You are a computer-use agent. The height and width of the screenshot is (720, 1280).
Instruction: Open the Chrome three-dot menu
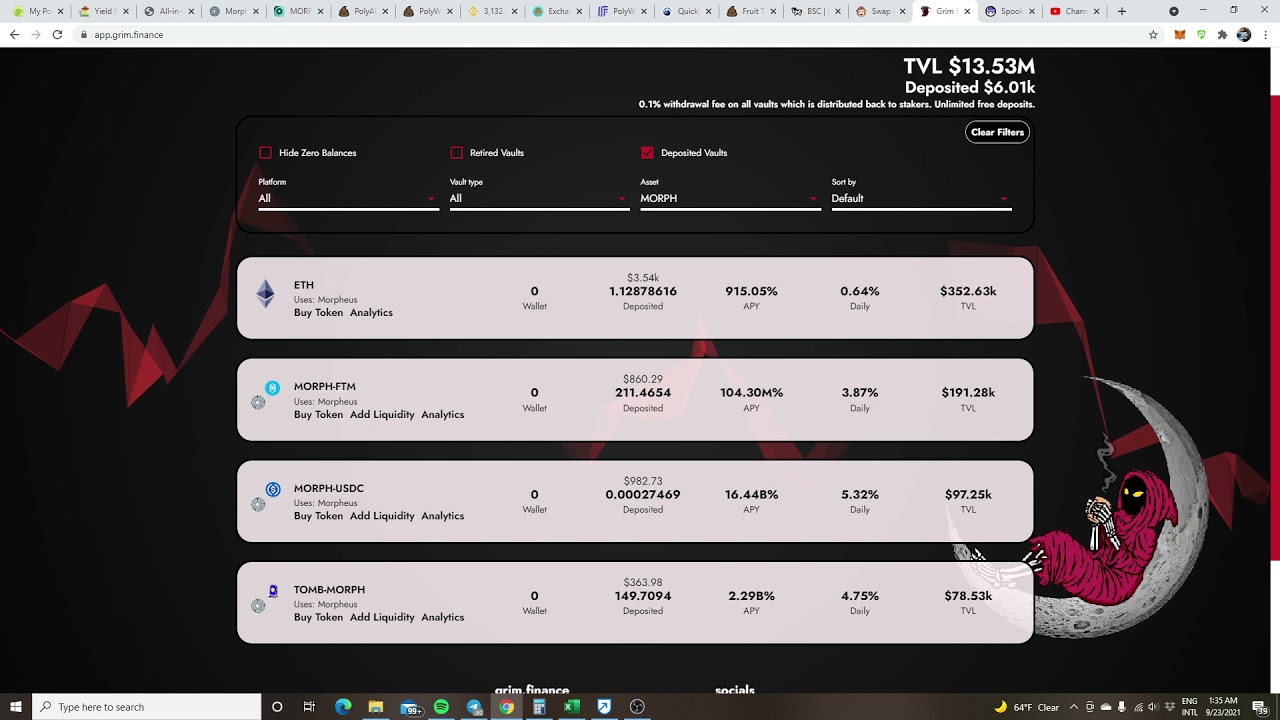coord(1266,34)
